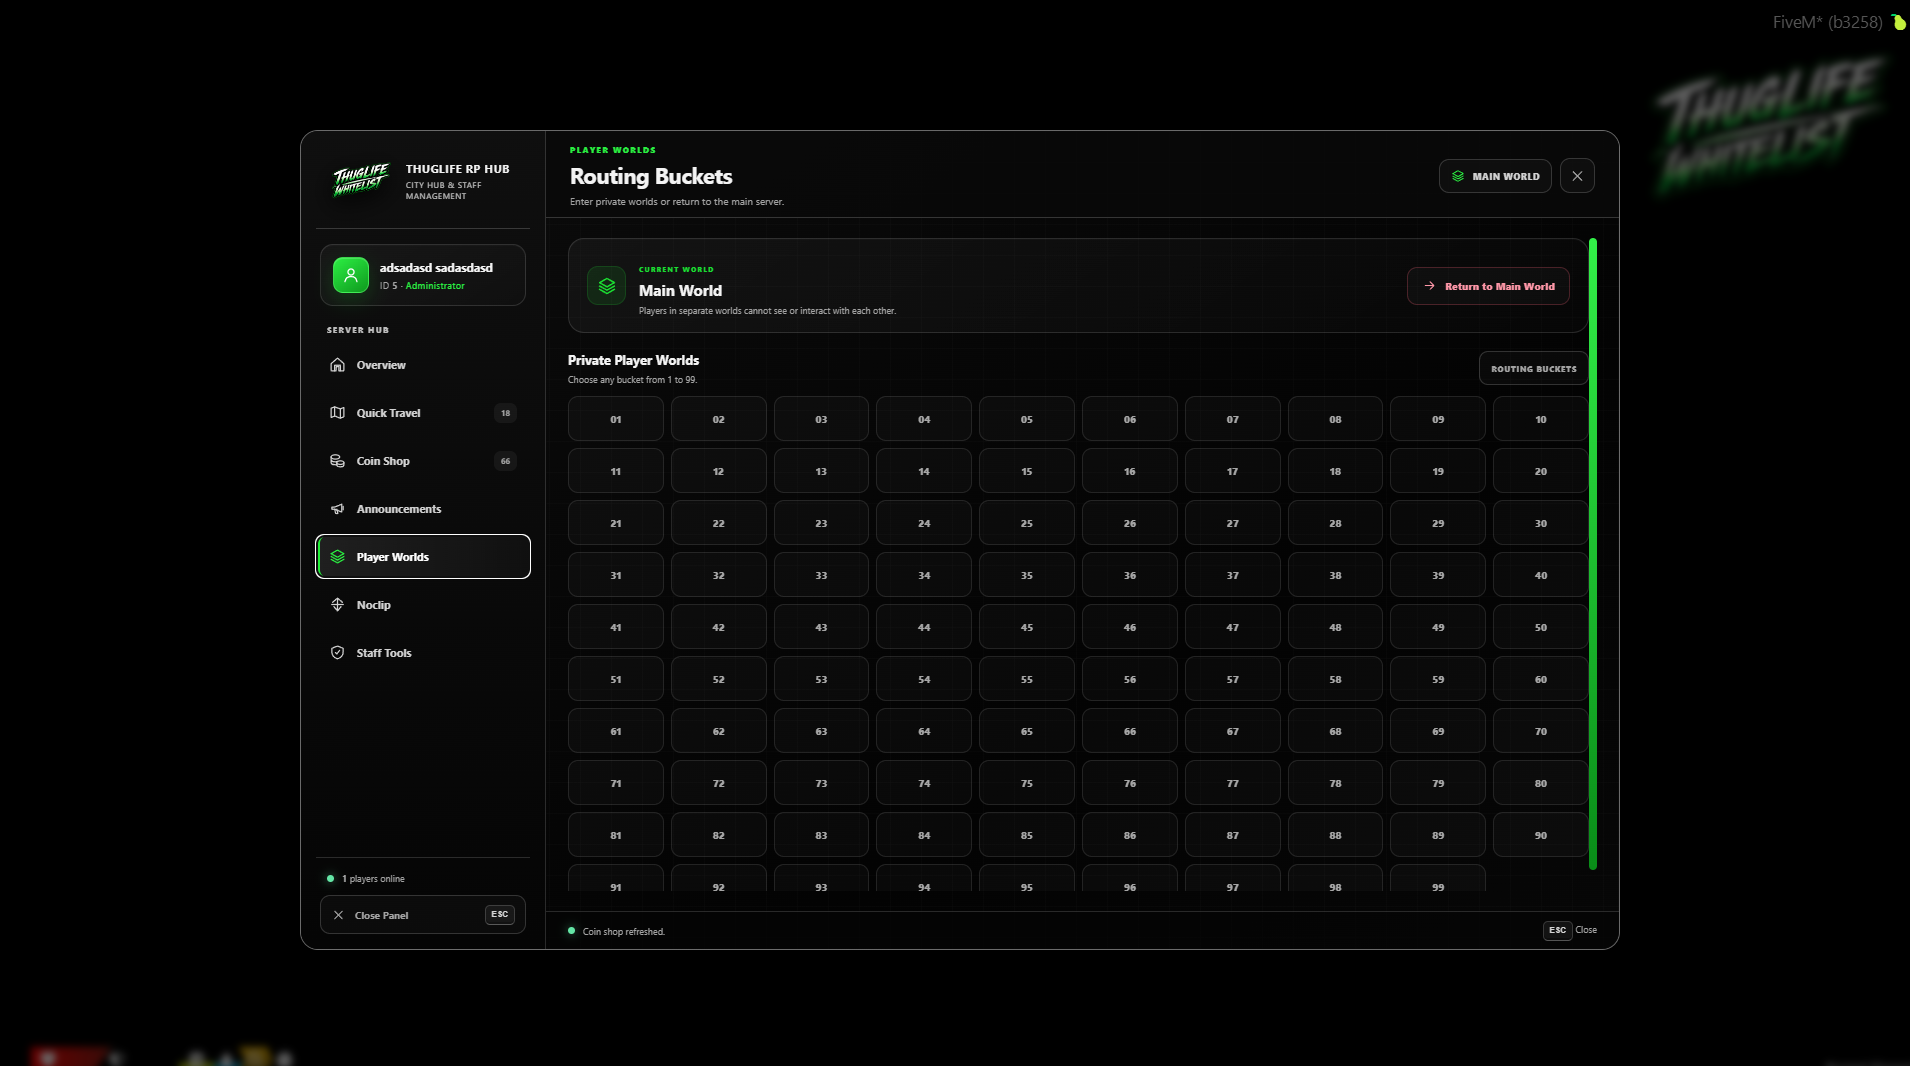Viewport: 1910px width, 1066px height.
Task: Click the Announcements megaphone icon
Action: pyautogui.click(x=337, y=509)
